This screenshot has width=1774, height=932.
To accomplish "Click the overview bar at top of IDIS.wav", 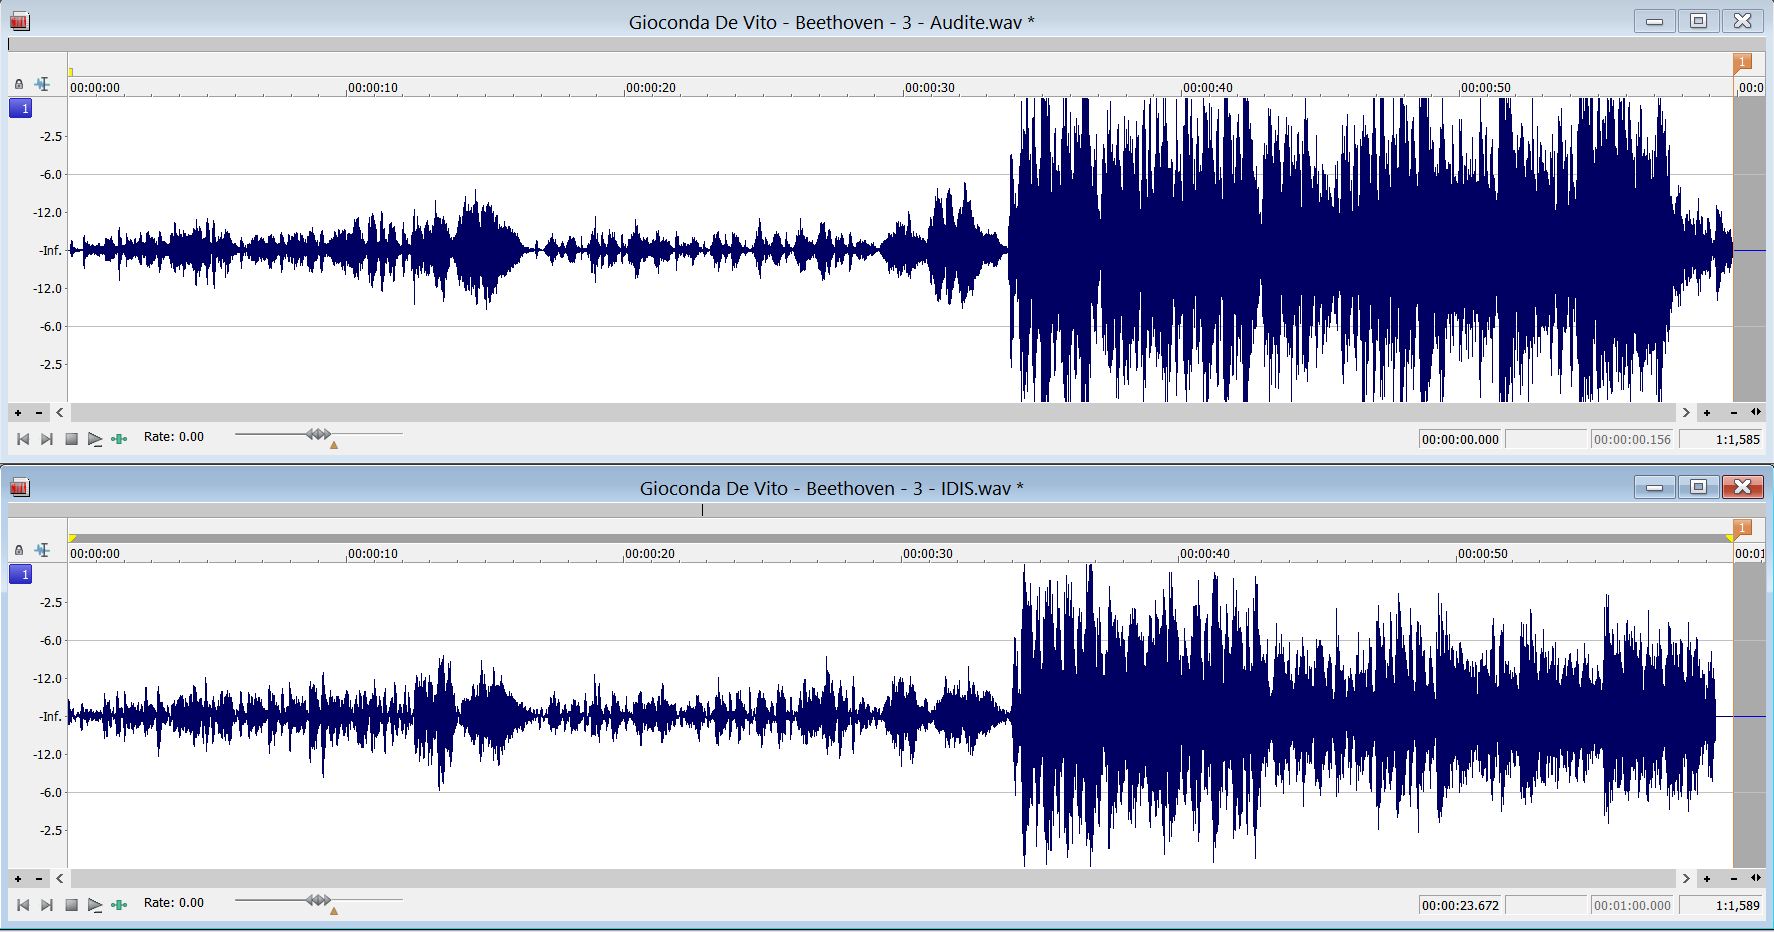I will click(886, 510).
